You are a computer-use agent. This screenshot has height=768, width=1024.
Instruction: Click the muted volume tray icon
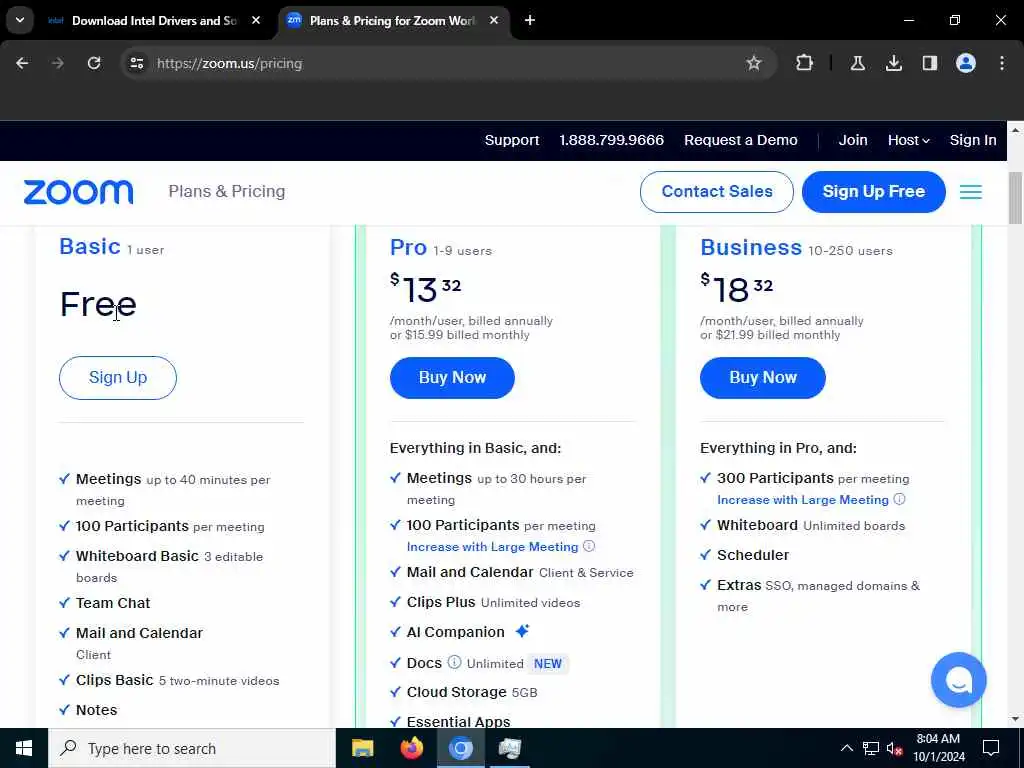894,748
